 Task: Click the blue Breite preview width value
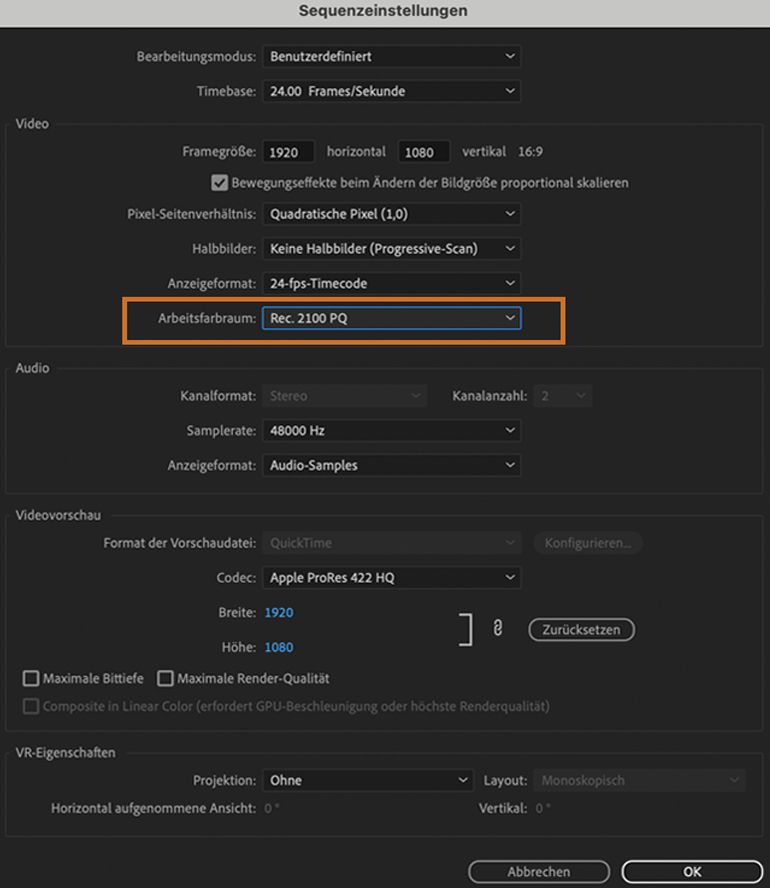279,612
